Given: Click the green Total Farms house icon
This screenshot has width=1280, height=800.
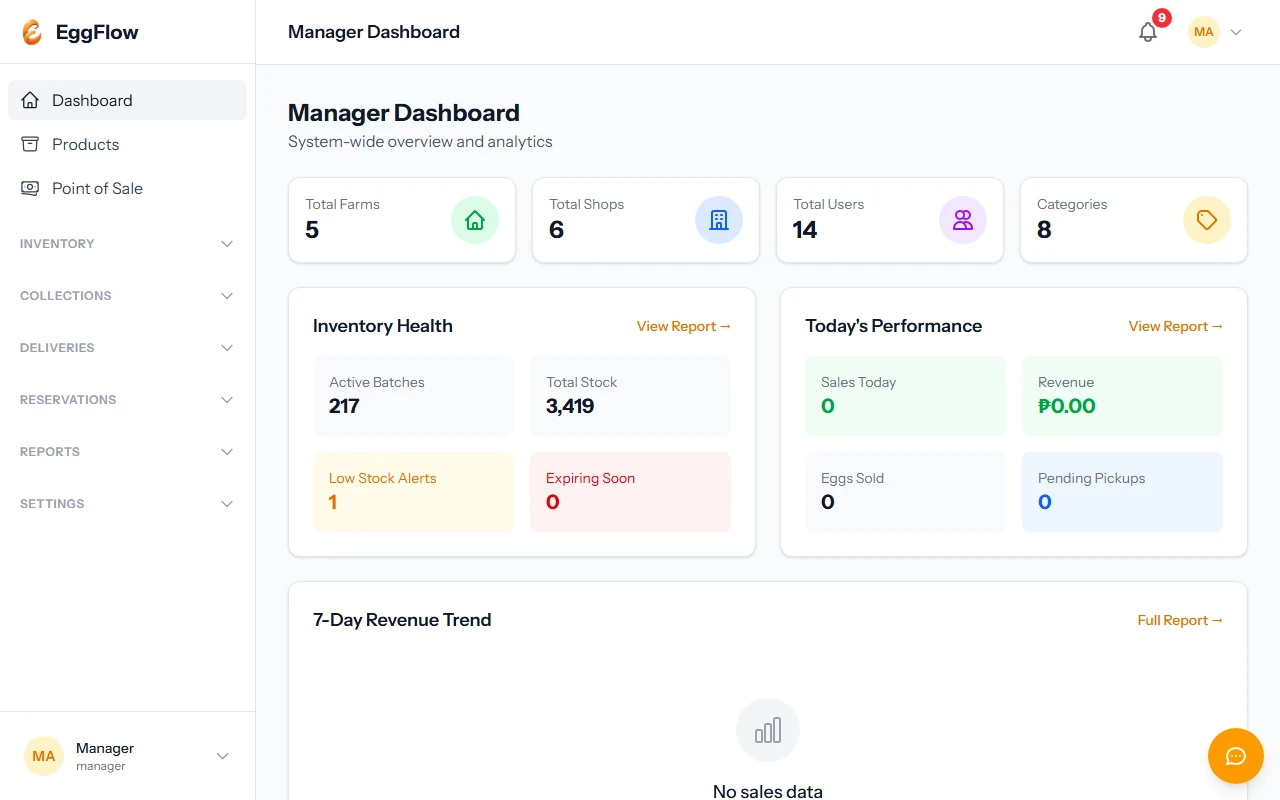Looking at the screenshot, I should pos(475,220).
